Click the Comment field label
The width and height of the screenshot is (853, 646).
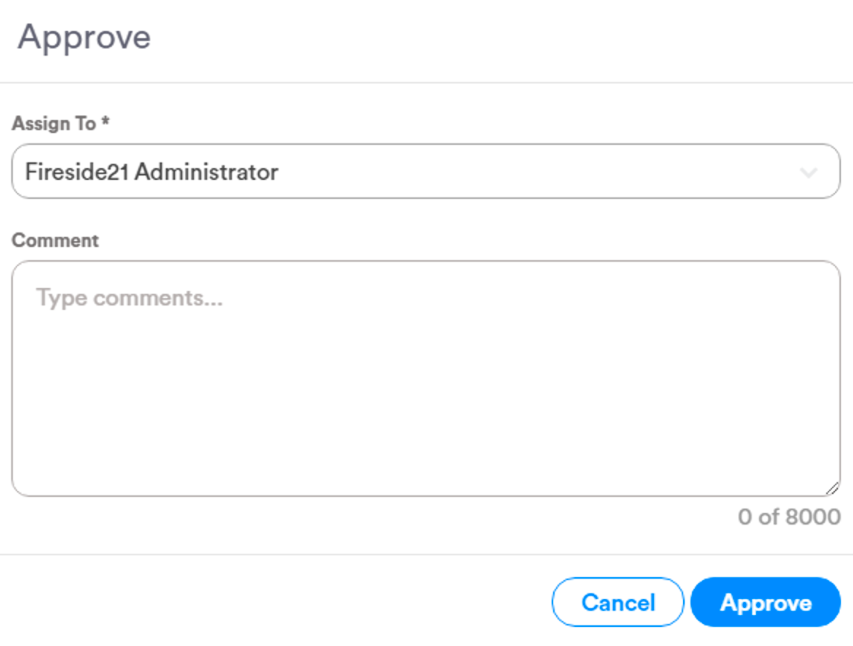tap(55, 240)
